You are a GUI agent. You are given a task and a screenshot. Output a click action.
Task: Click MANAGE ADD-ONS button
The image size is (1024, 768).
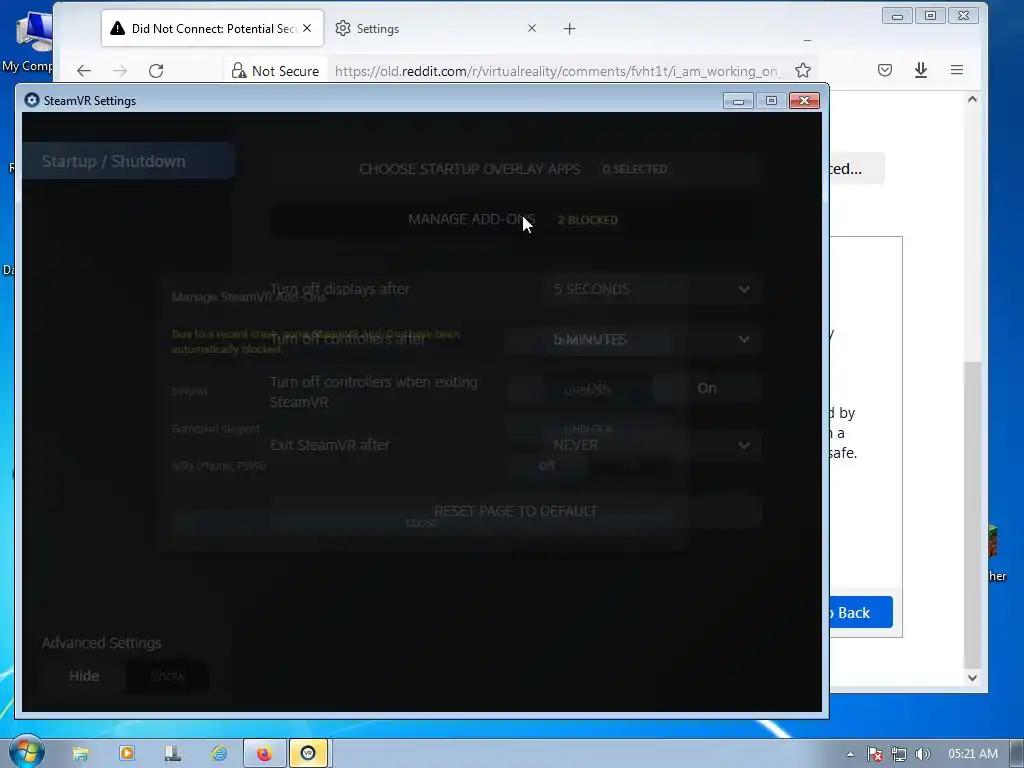click(x=516, y=219)
